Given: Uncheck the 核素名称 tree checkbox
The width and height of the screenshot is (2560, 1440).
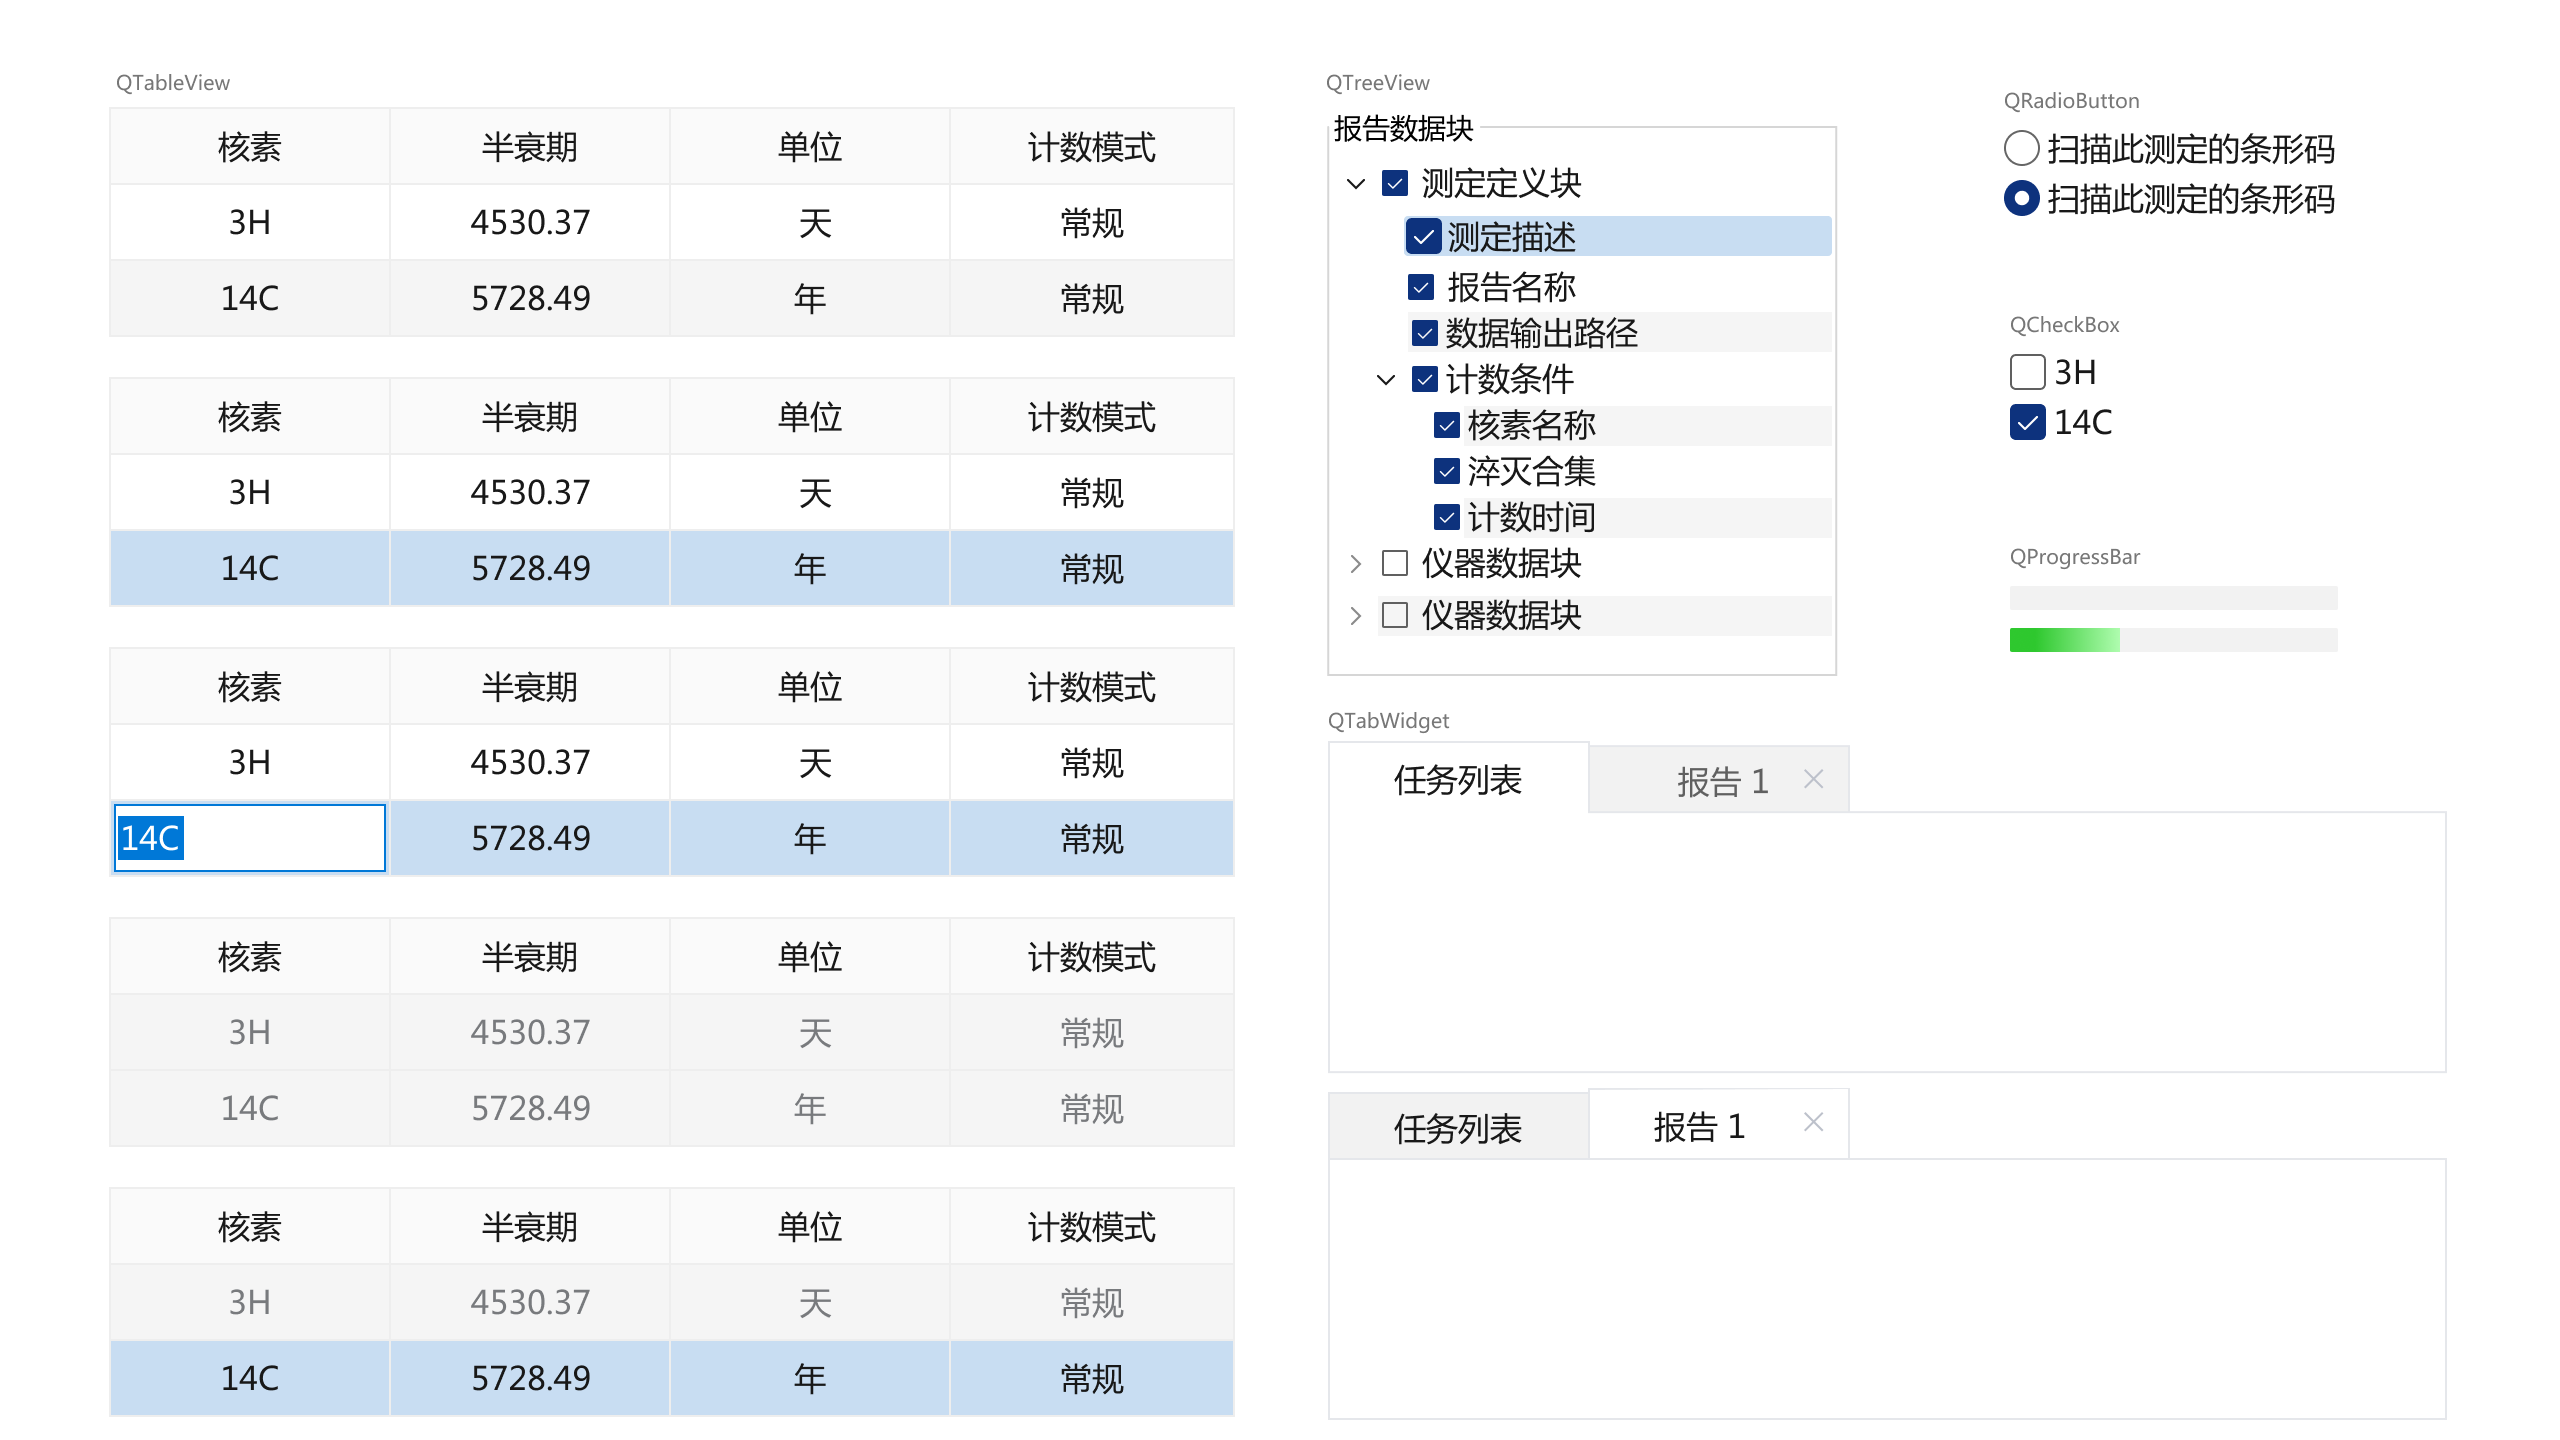Looking at the screenshot, I should coord(1446,426).
